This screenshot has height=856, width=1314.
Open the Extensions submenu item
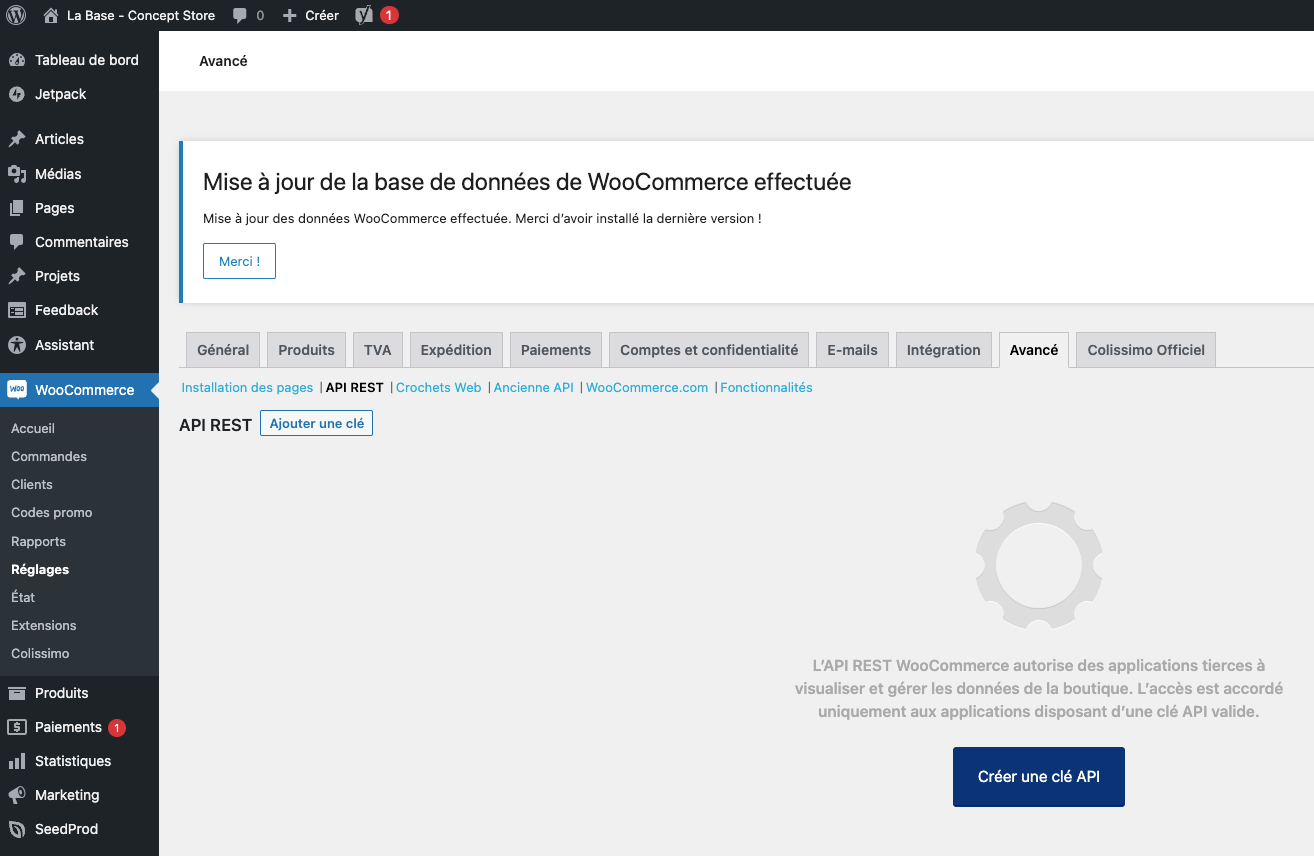(x=44, y=625)
